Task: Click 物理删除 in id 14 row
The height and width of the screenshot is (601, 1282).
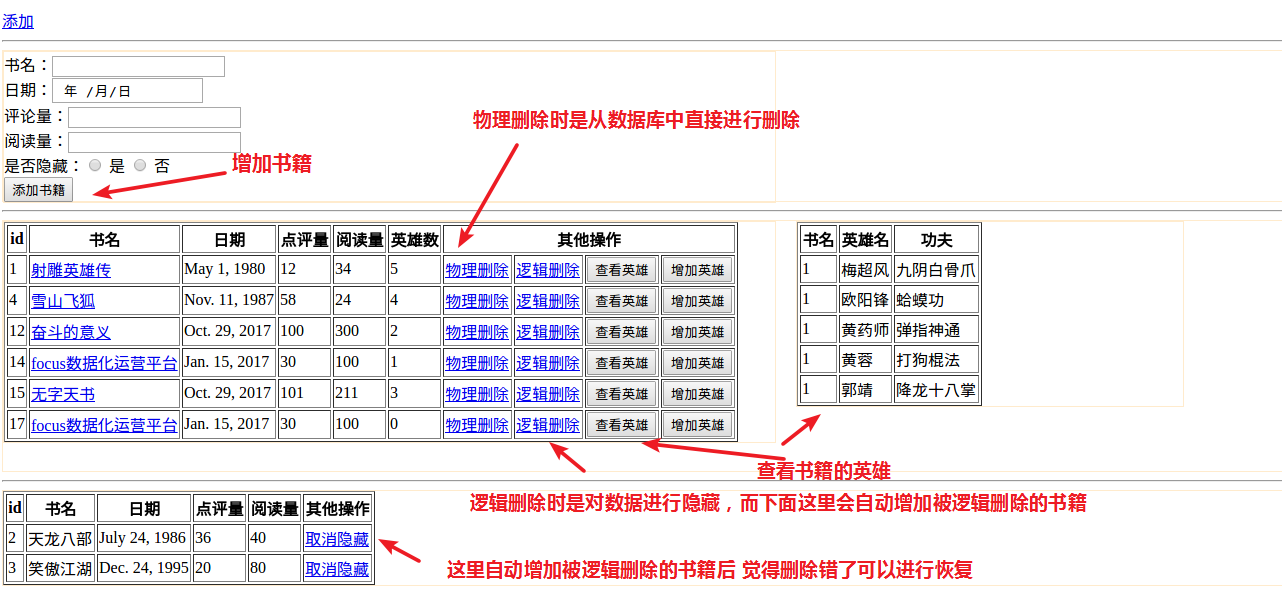Action: tap(477, 363)
